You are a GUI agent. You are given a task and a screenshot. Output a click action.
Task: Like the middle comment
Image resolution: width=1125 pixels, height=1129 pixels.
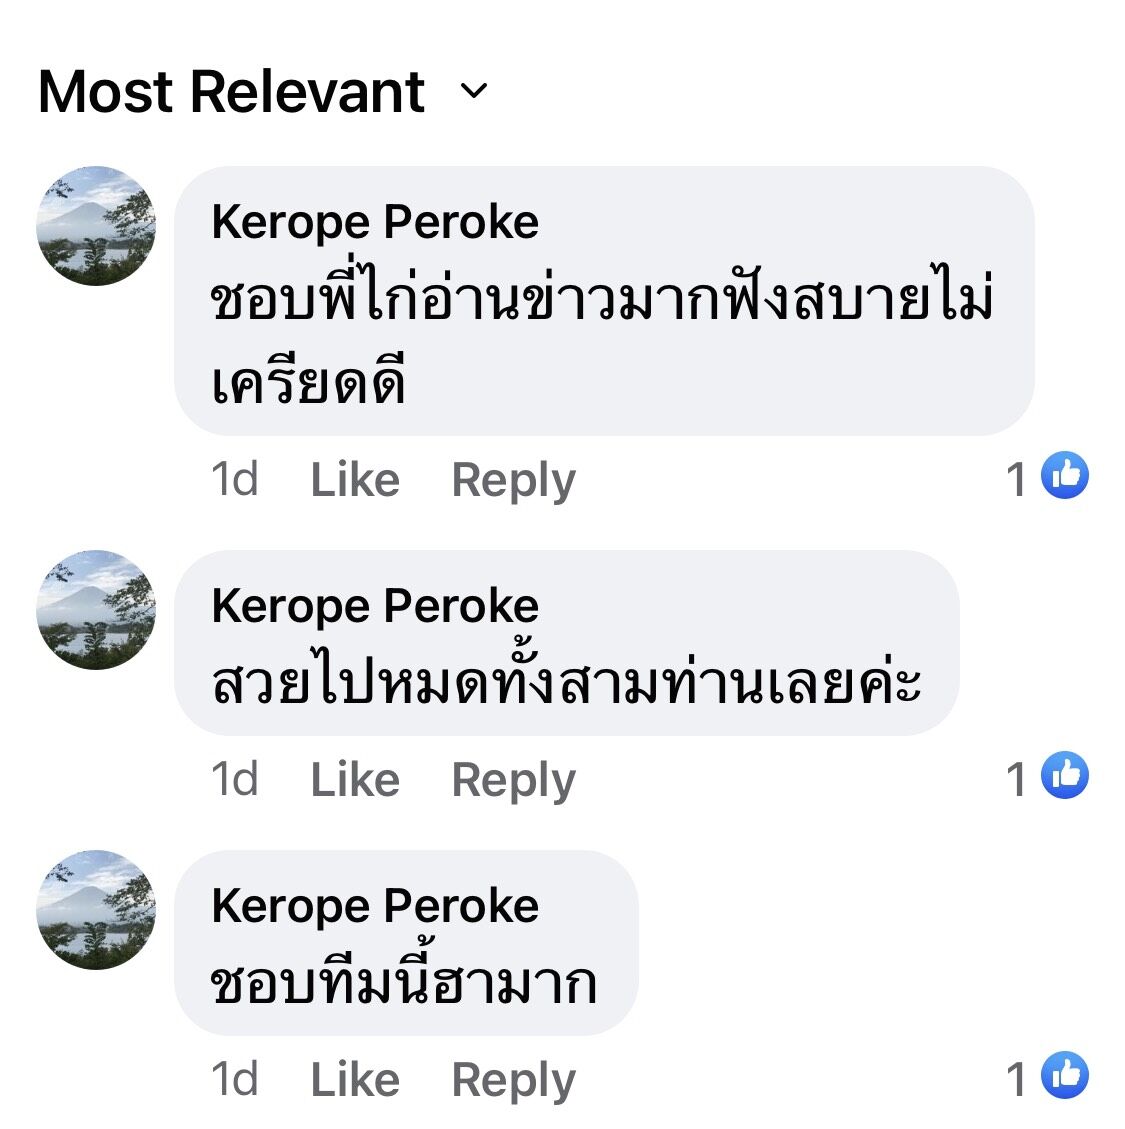pyautogui.click(x=355, y=777)
